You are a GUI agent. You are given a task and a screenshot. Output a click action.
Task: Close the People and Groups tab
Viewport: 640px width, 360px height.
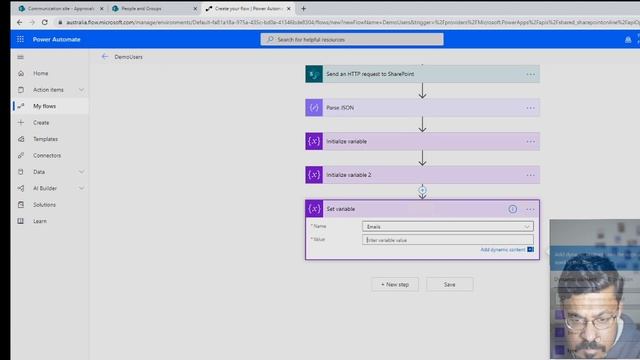pos(195,9)
